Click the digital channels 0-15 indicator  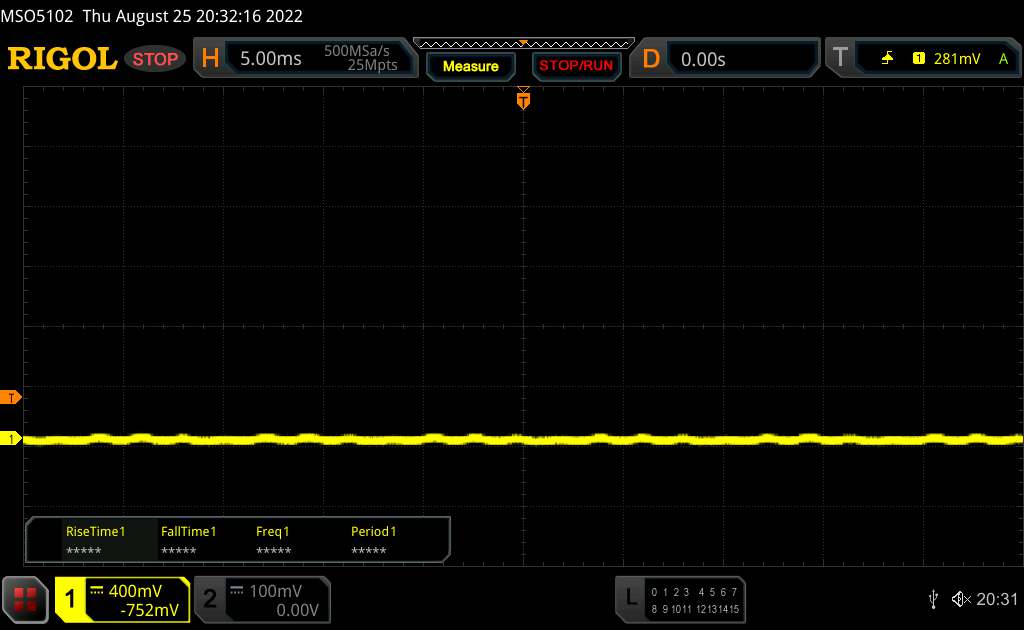click(x=694, y=600)
